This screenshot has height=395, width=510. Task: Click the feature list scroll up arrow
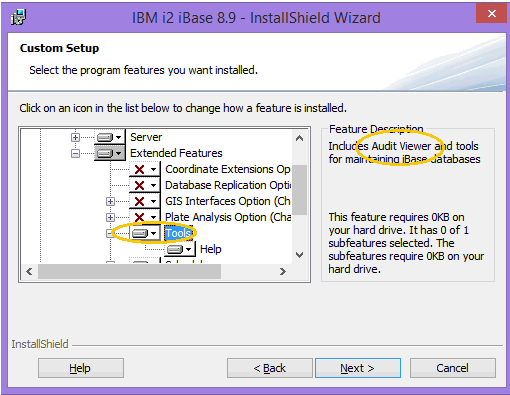point(299,138)
